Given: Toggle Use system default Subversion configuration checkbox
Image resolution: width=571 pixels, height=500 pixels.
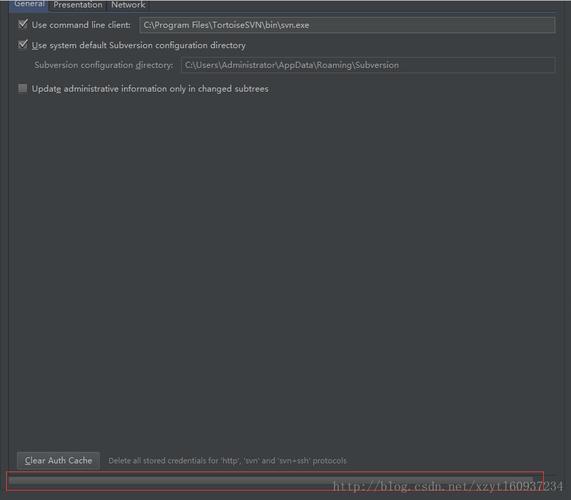Looking at the screenshot, I should pos(23,45).
